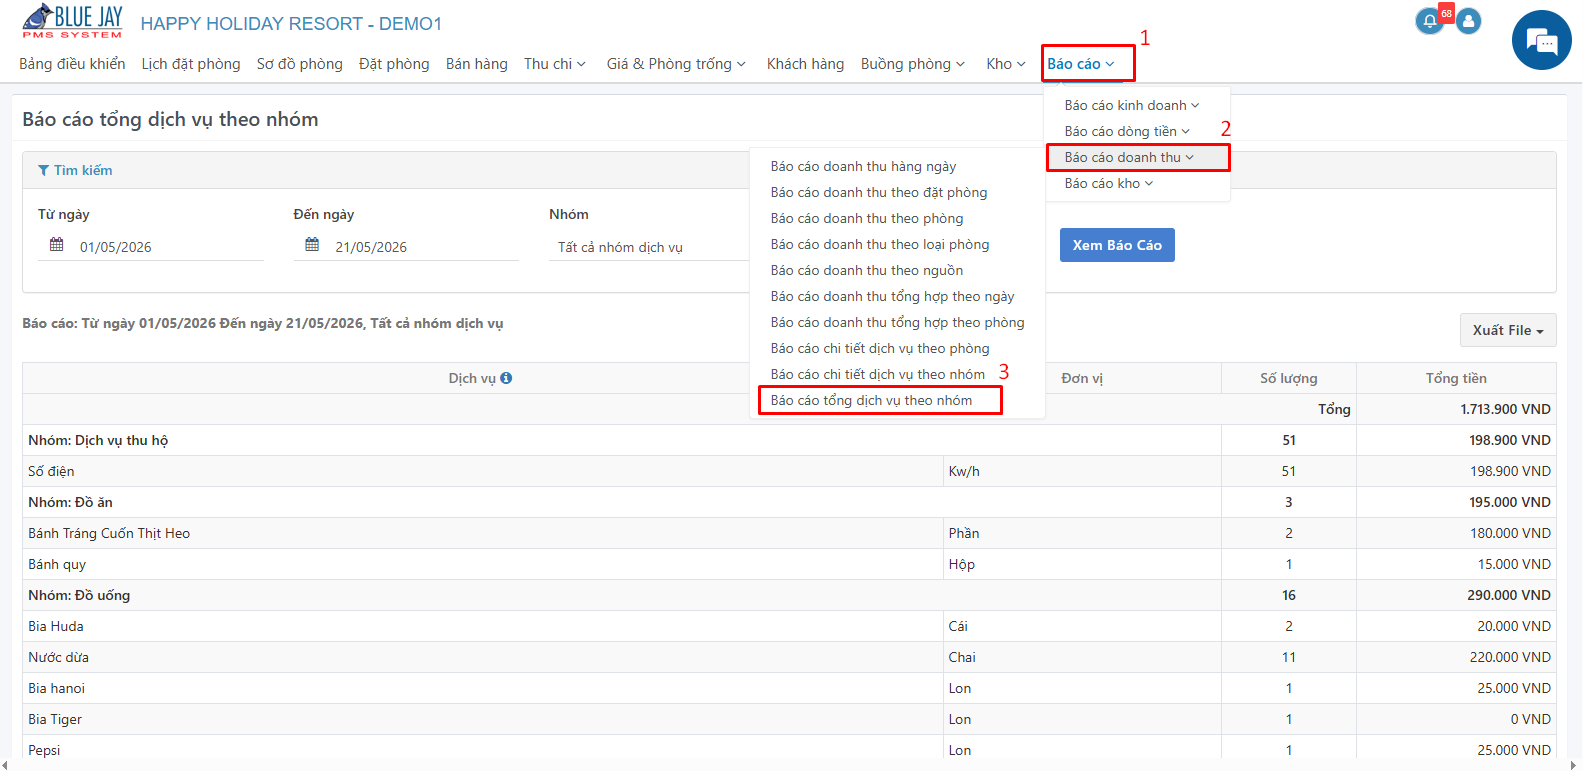Click the Tìm kiếm panel header
The image size is (1583, 771).
789,170
